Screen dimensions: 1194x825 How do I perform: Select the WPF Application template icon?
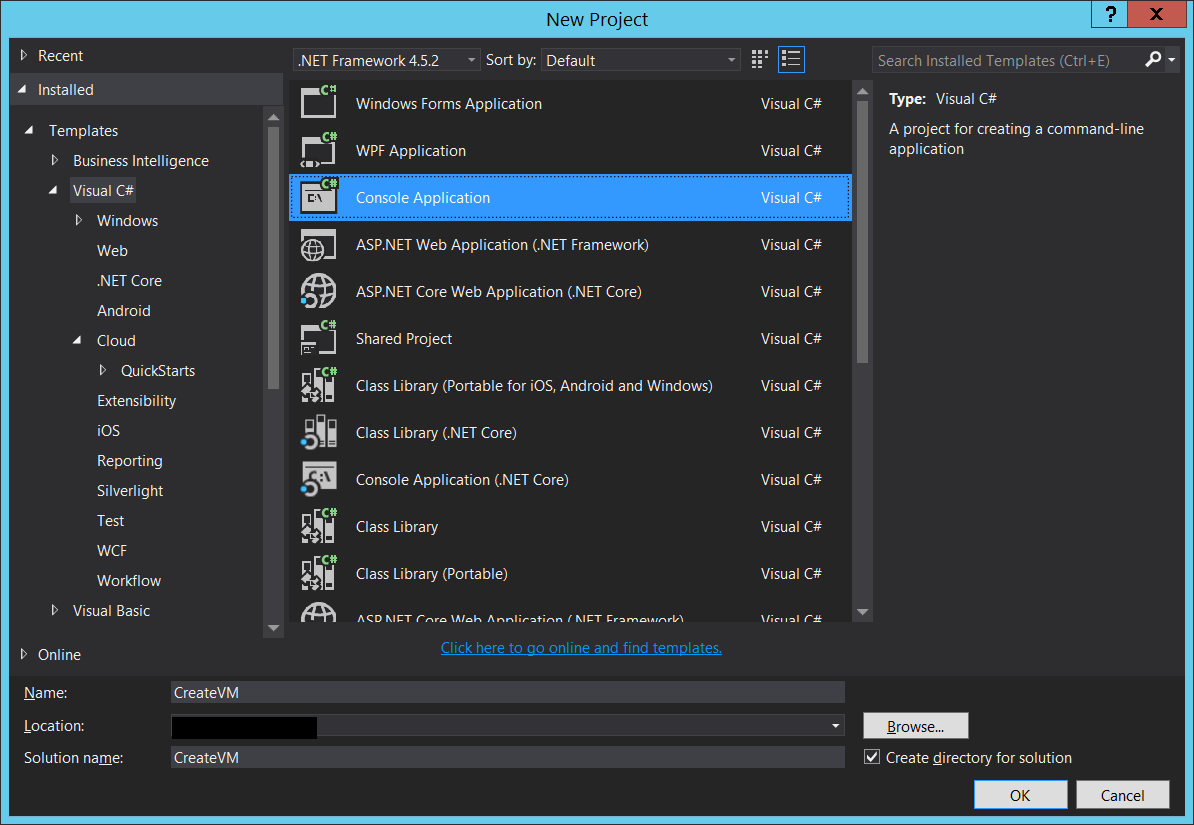[x=318, y=150]
